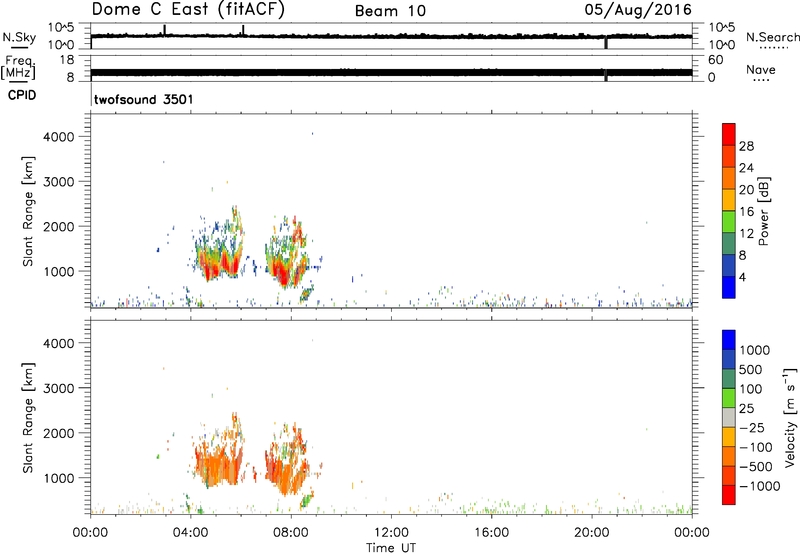Click the gray -25 to 25 velocity colorbar segment
The image size is (800, 554).
tap(729, 417)
